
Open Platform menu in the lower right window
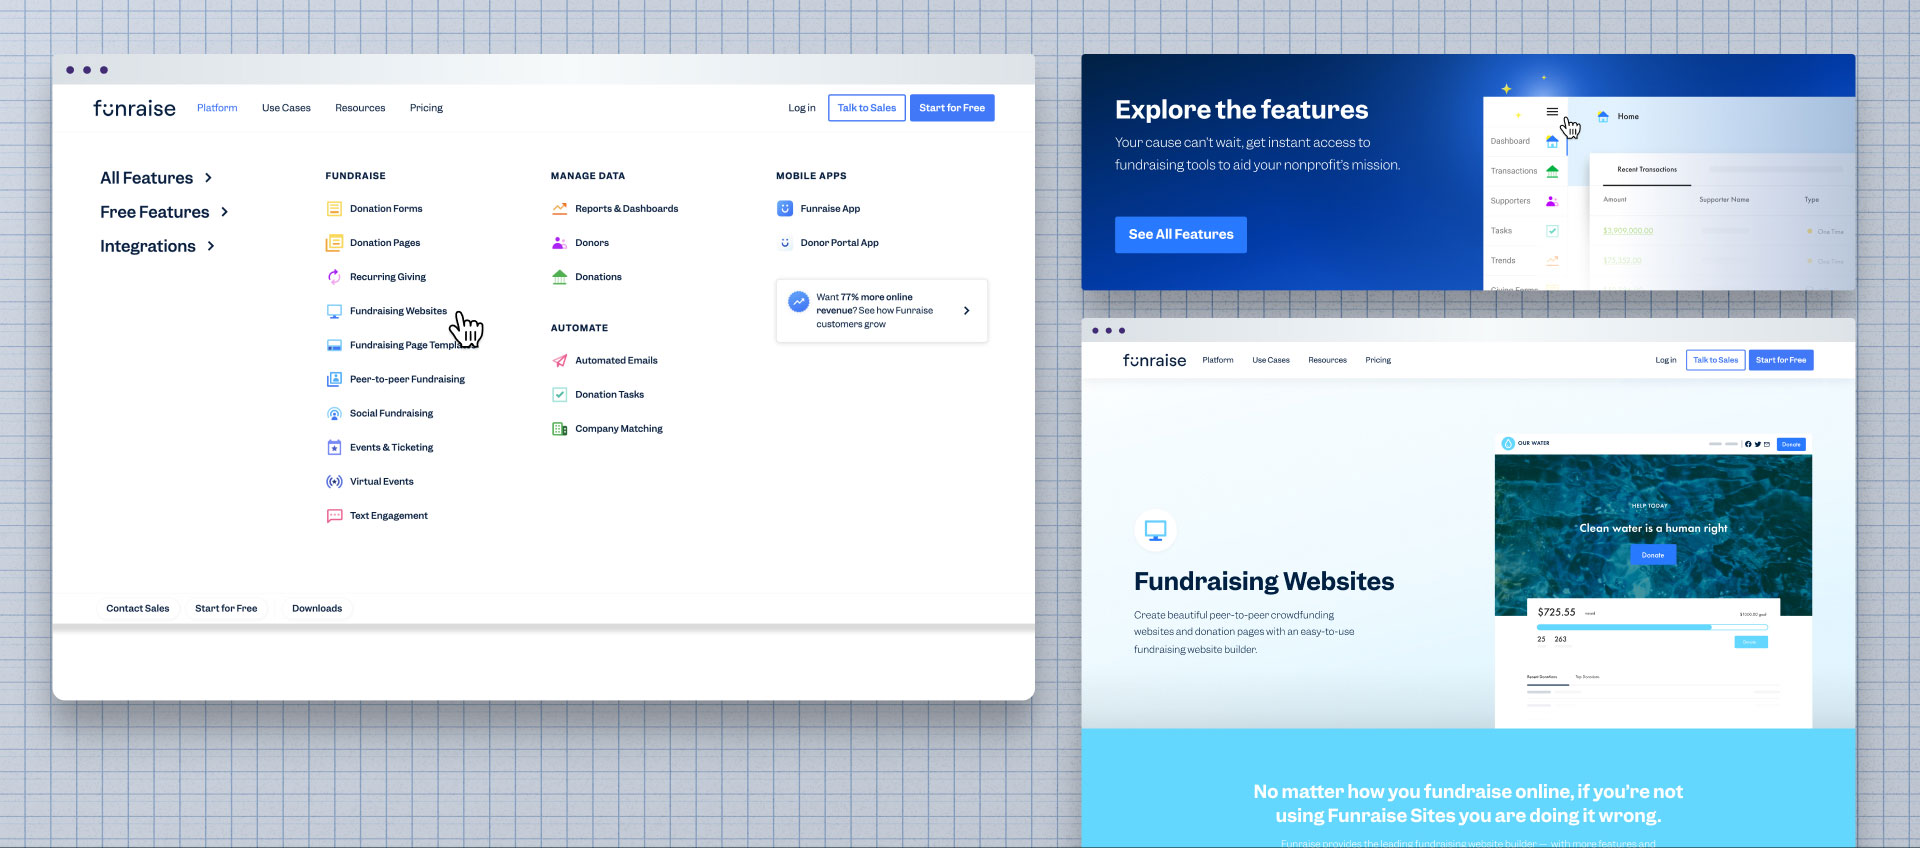[x=1218, y=360]
